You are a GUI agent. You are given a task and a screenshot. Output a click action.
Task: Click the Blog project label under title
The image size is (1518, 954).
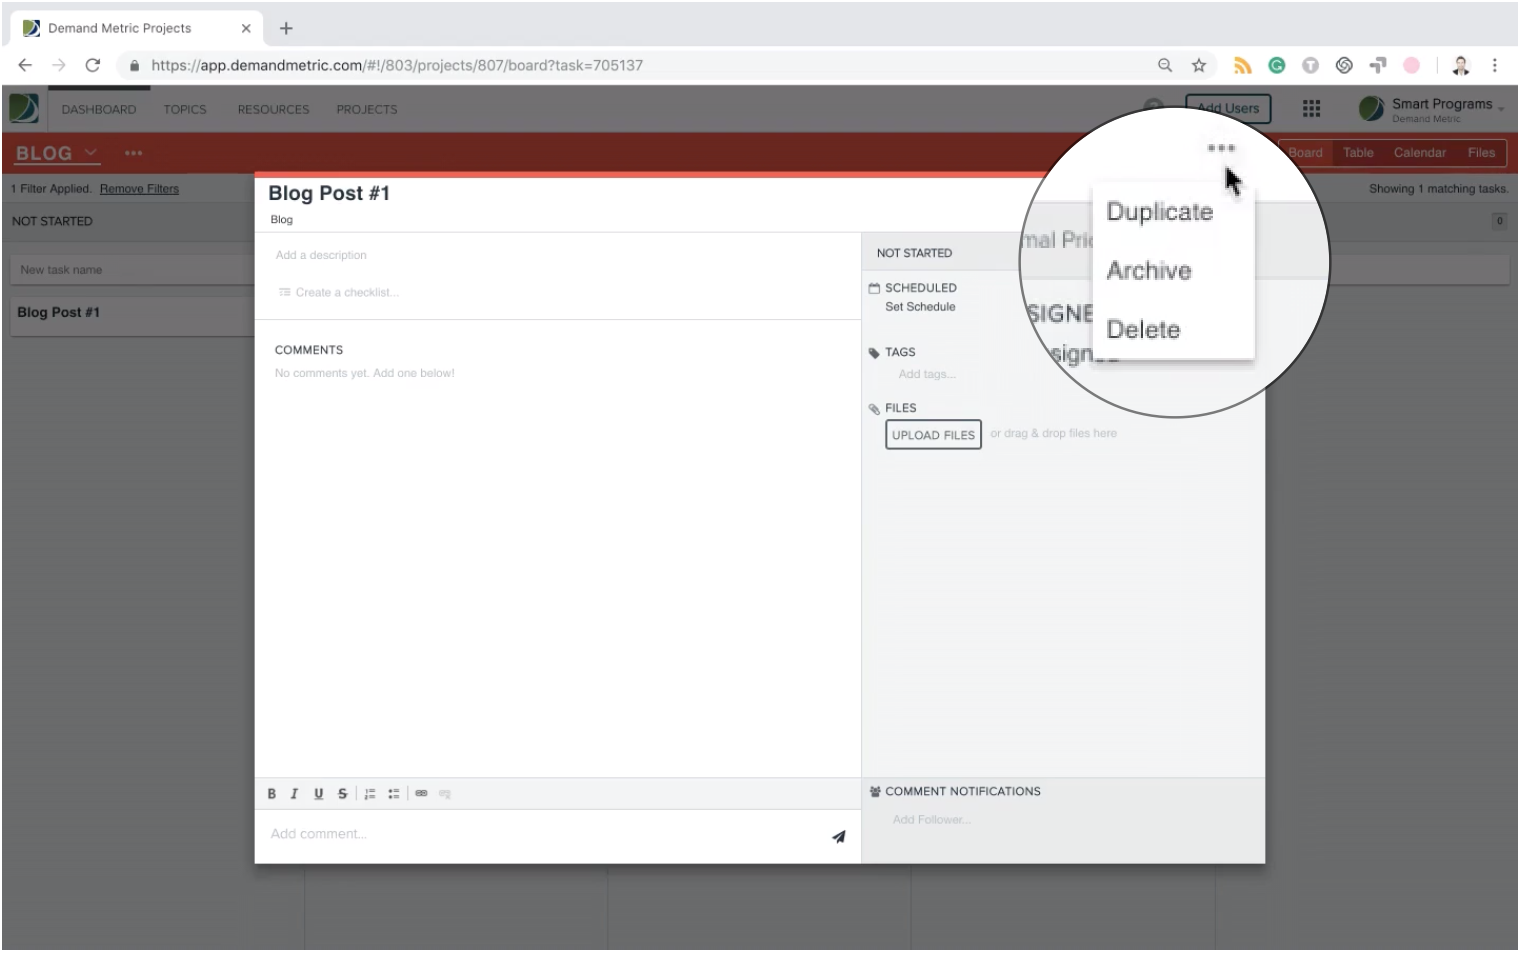(x=282, y=220)
